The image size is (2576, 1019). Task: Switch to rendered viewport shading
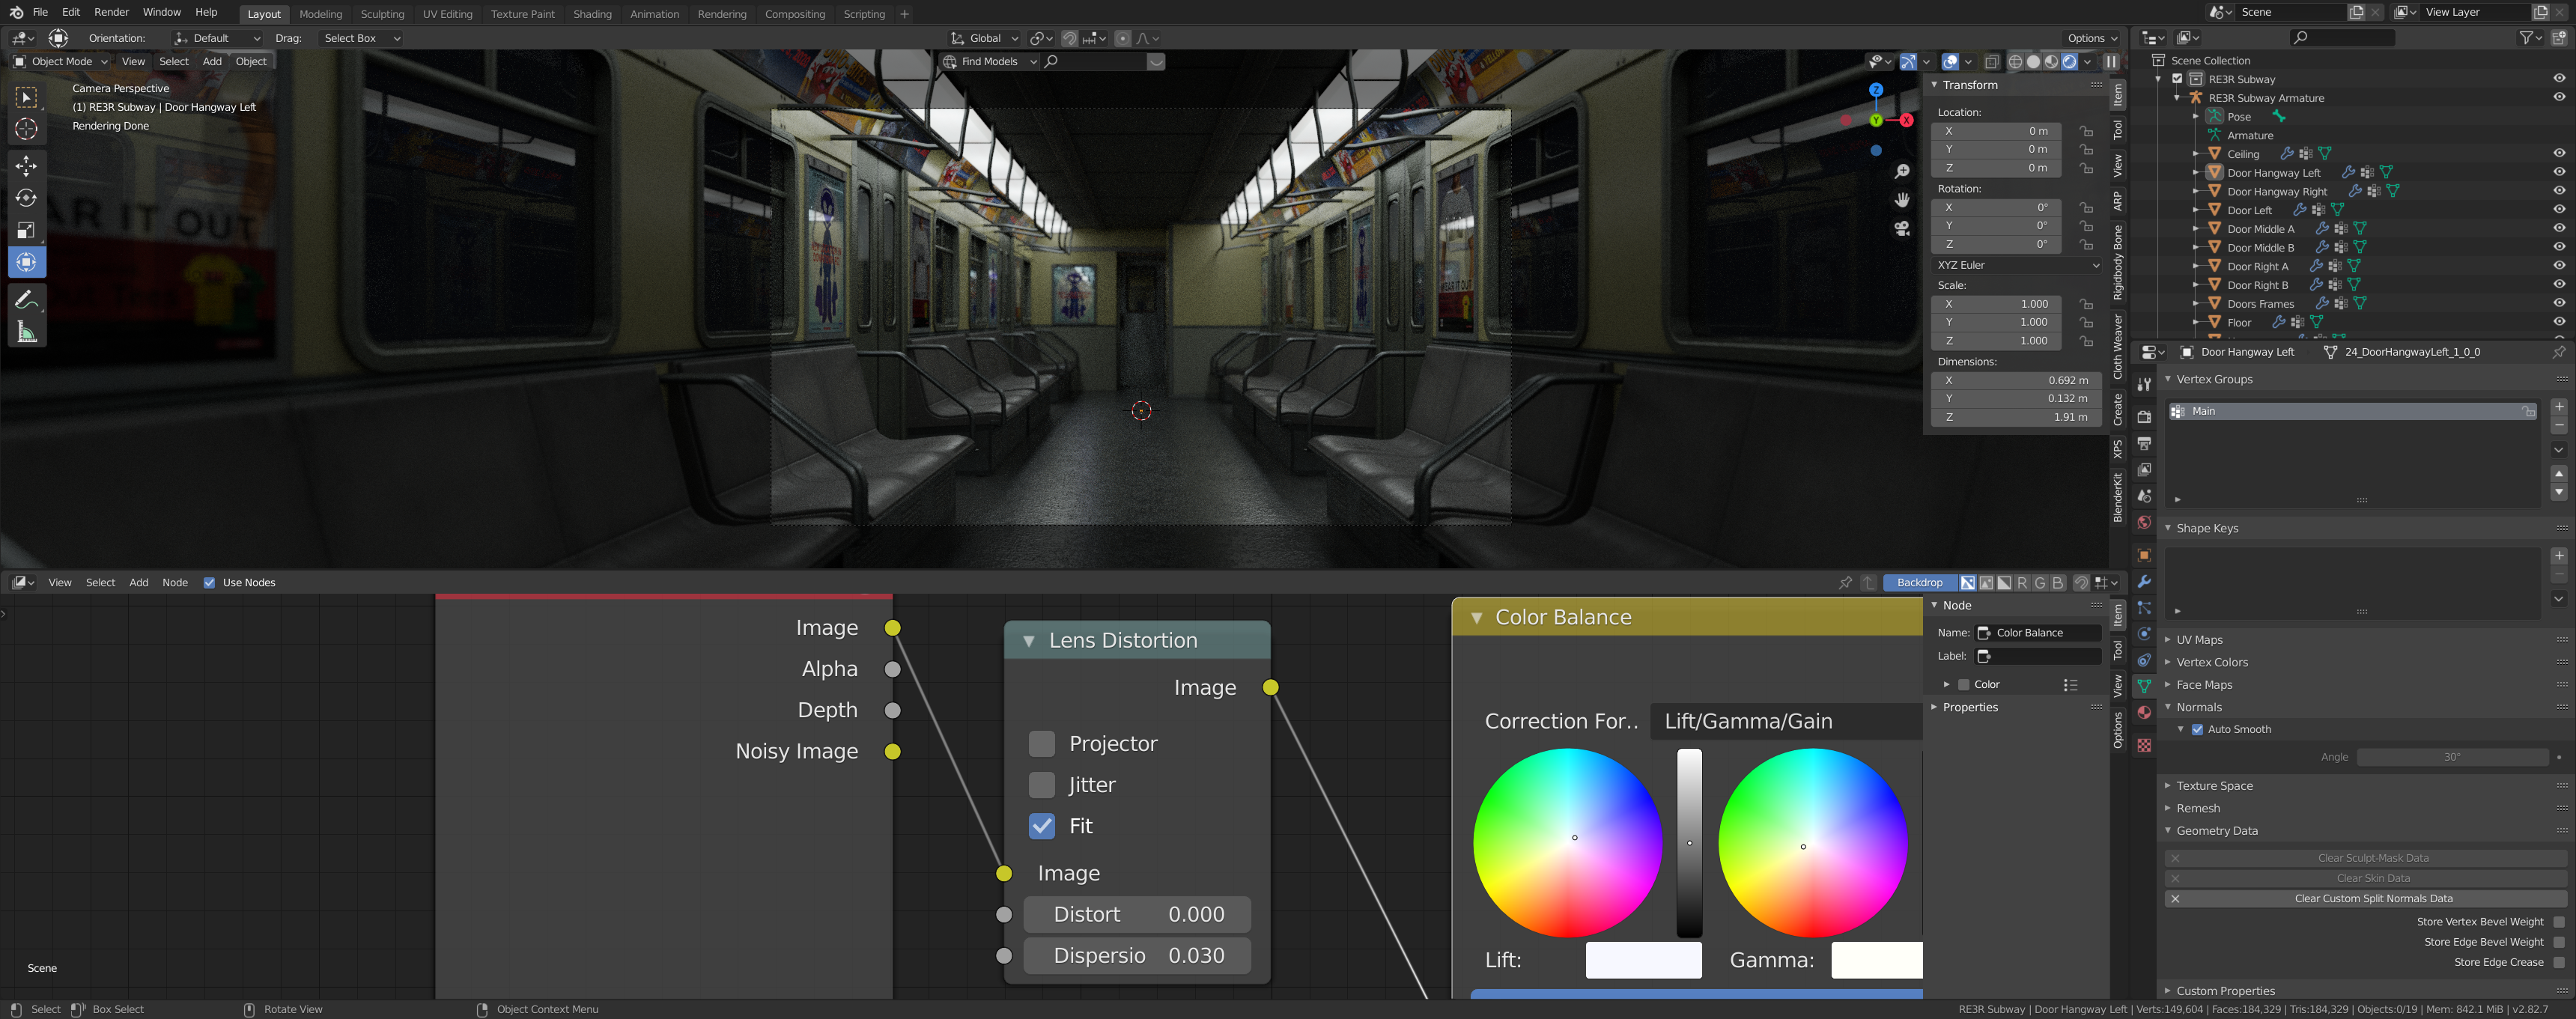tap(2069, 62)
